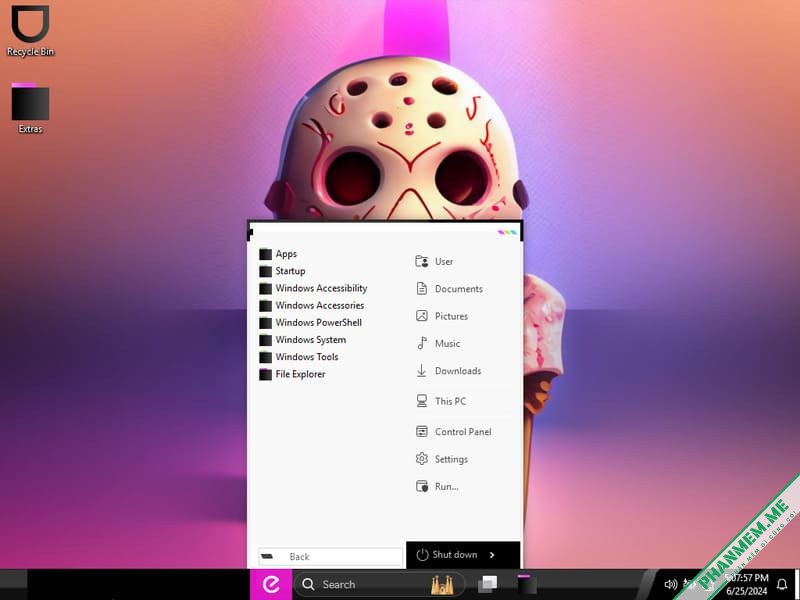Open the notification bell in tray
Image resolution: width=800 pixels, height=600 pixels.
point(782,584)
